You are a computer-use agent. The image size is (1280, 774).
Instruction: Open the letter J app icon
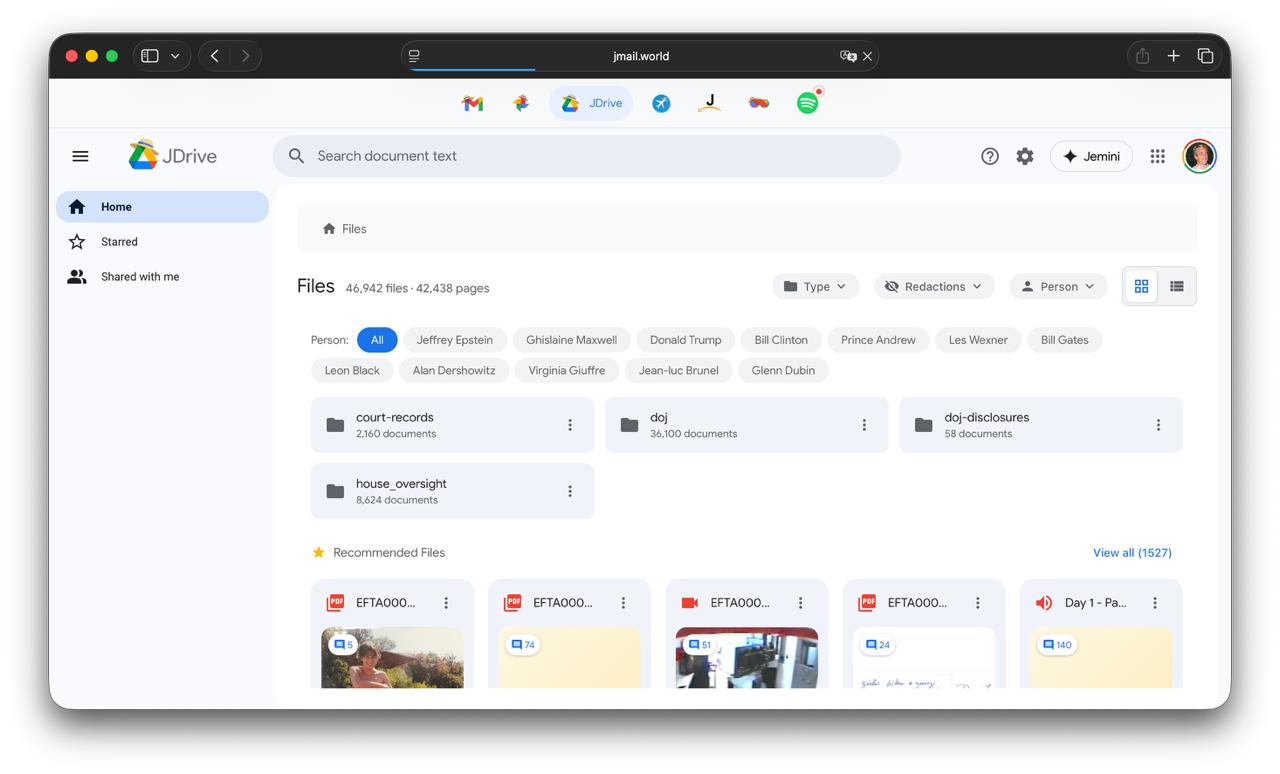coord(709,103)
